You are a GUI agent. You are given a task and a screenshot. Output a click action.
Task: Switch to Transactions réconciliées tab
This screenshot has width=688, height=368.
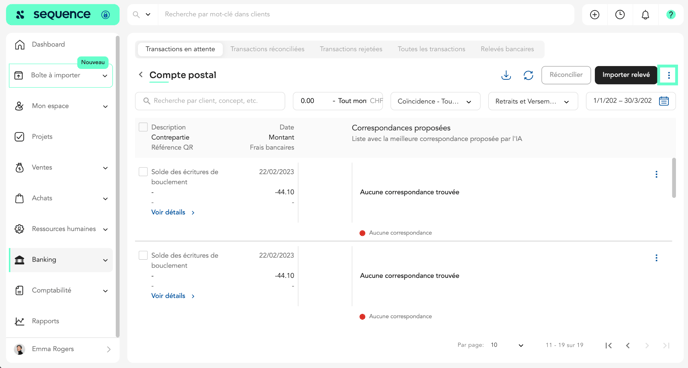click(x=267, y=49)
